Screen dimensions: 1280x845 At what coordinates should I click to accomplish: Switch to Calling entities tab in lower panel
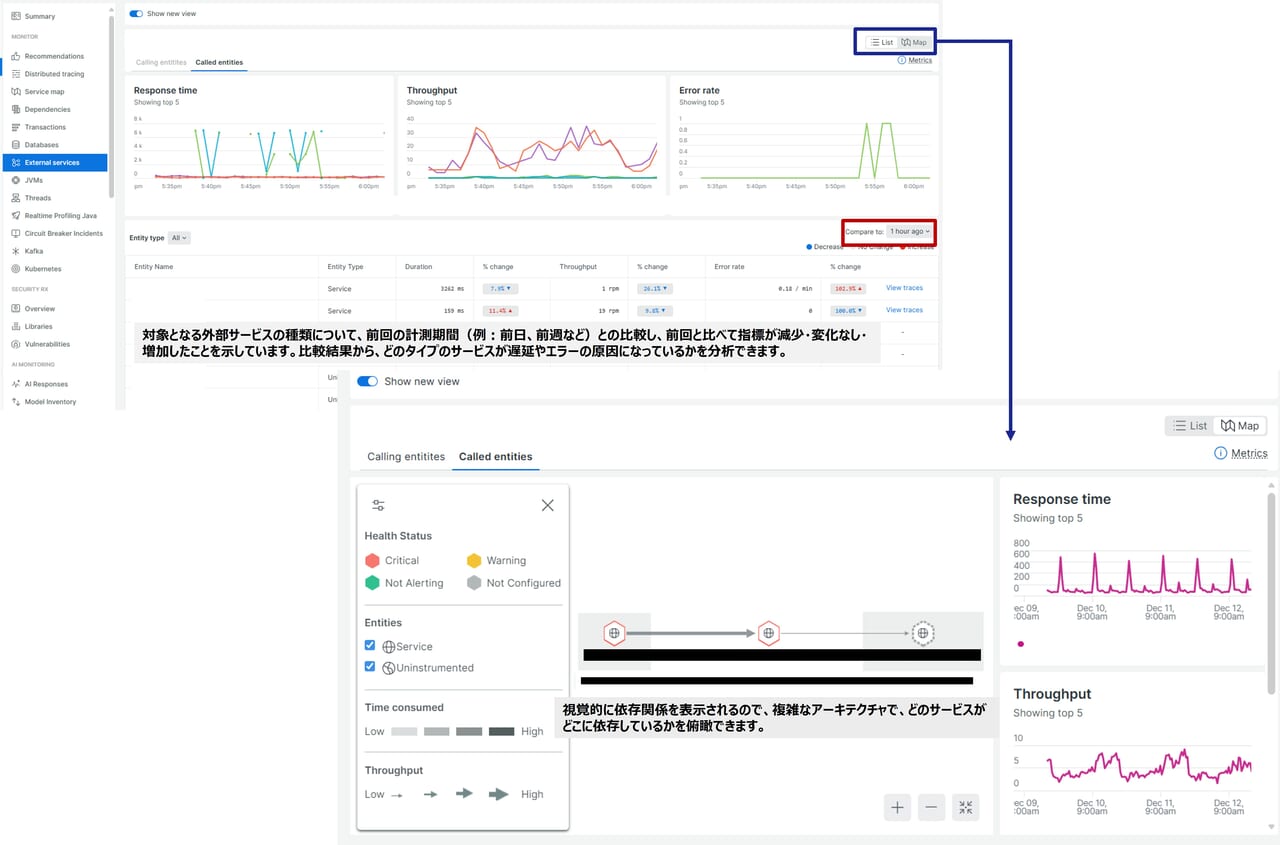coord(405,457)
